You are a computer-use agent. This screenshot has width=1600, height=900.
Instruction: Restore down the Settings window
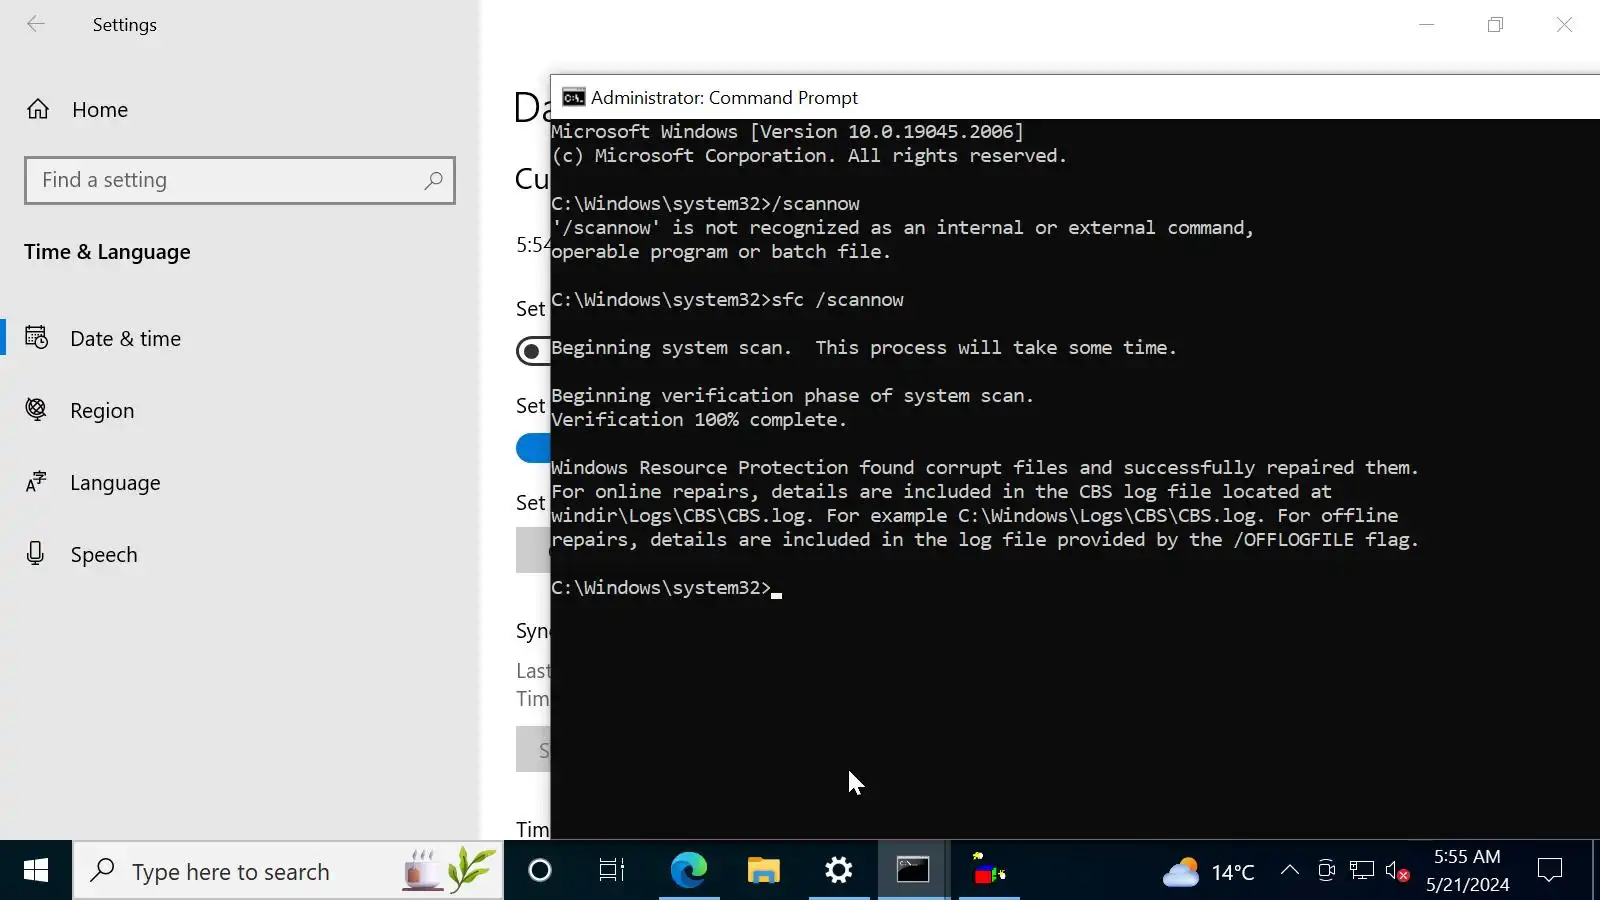(1495, 24)
